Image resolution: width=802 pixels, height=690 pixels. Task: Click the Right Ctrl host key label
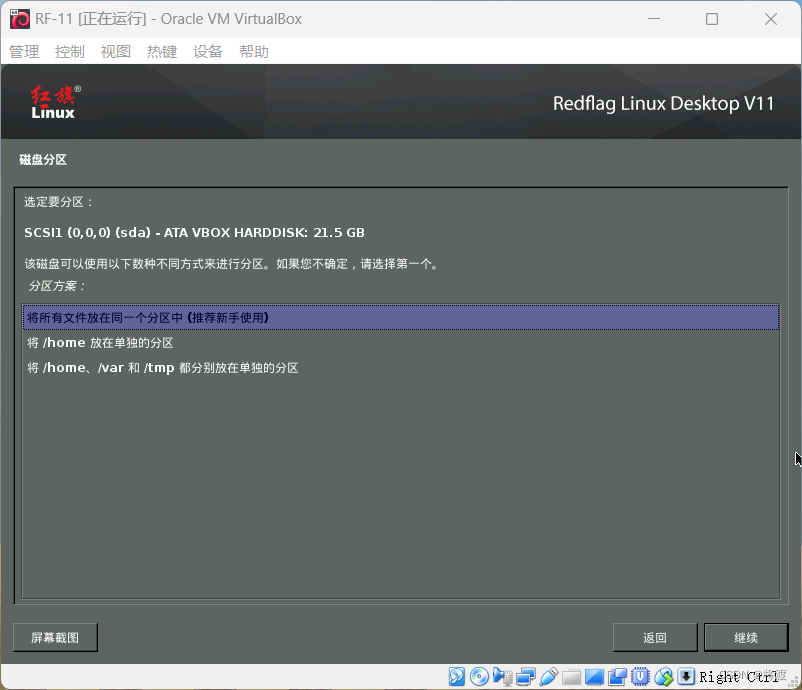739,677
